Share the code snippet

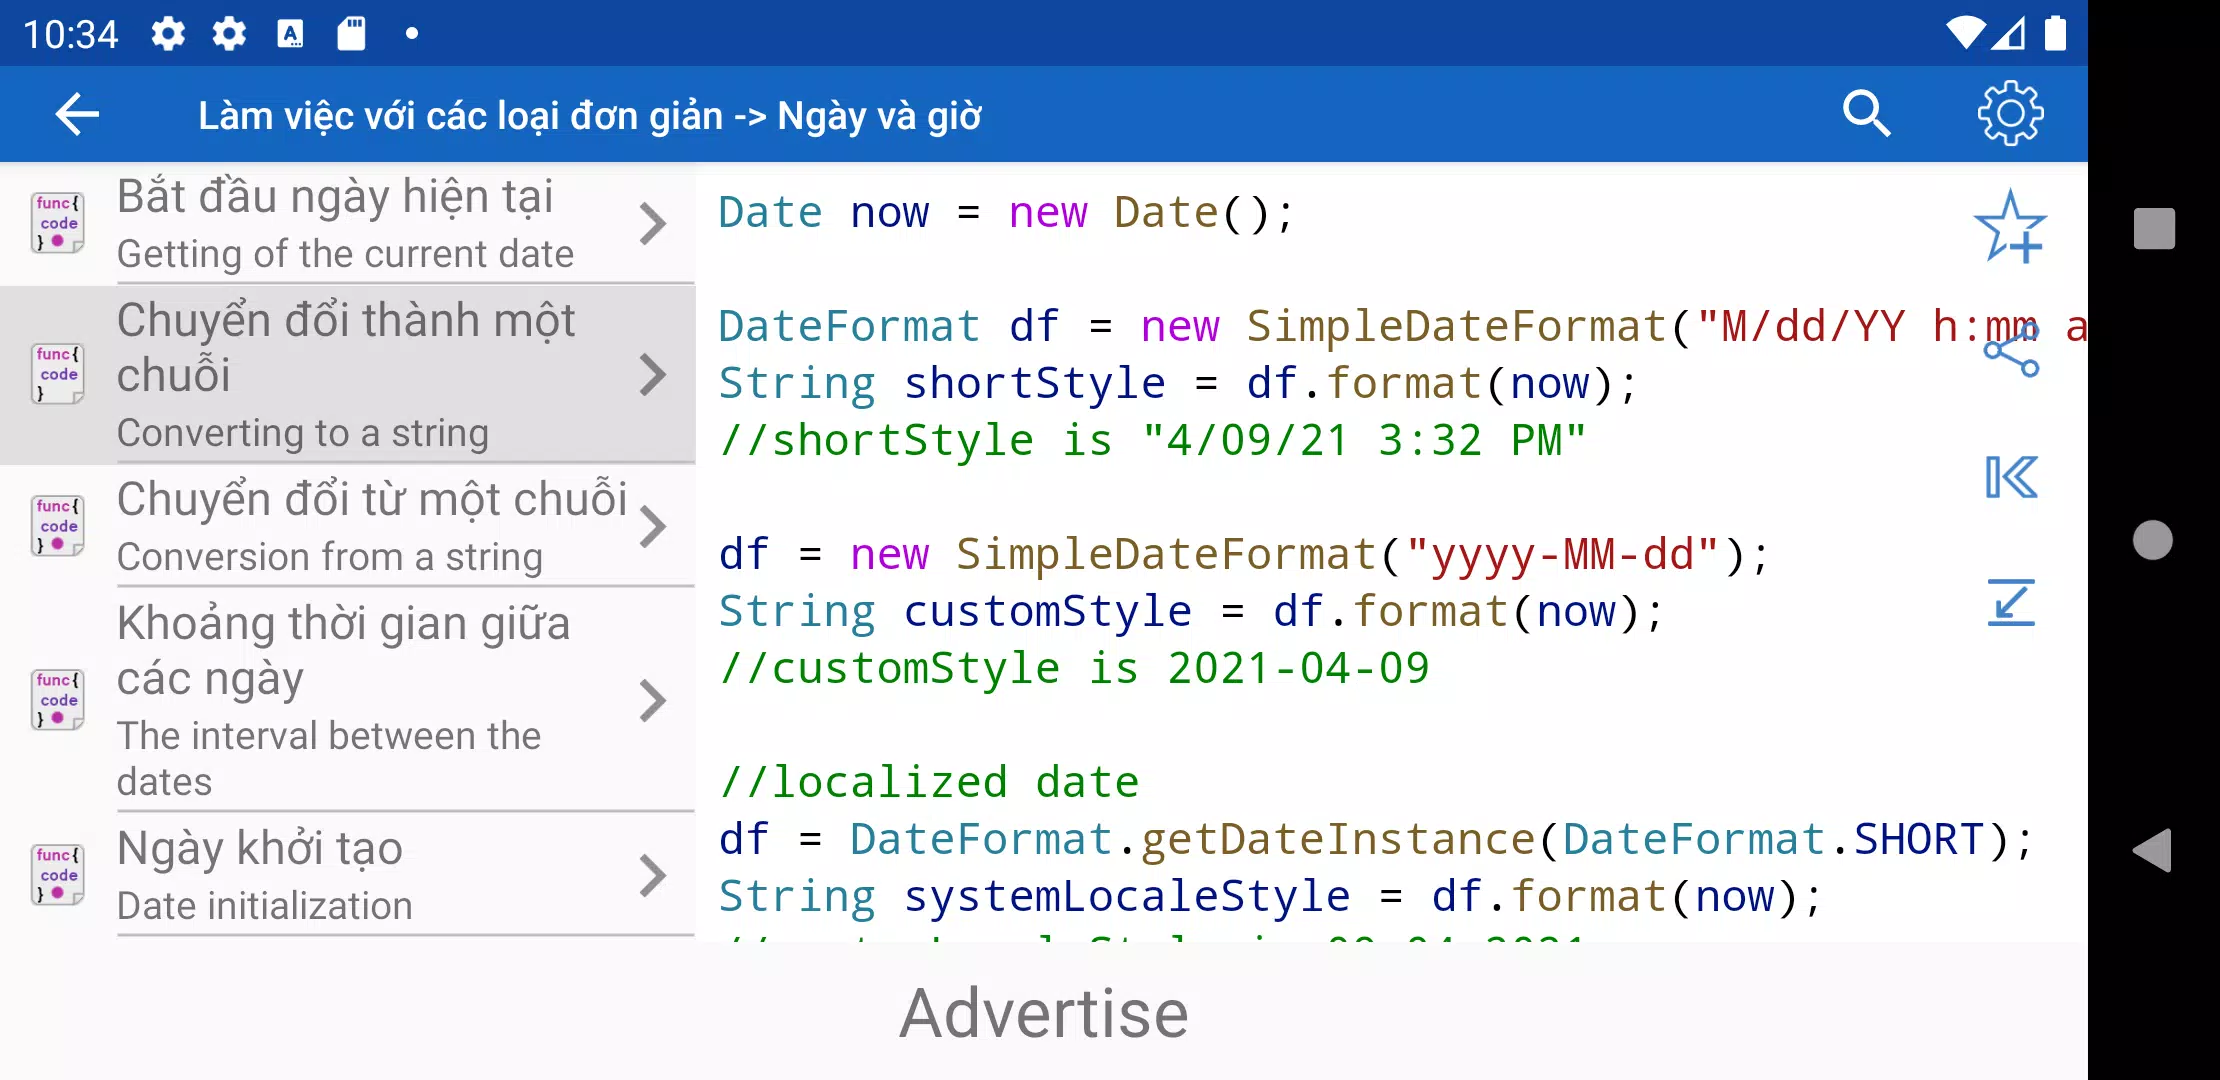pyautogui.click(x=2011, y=351)
